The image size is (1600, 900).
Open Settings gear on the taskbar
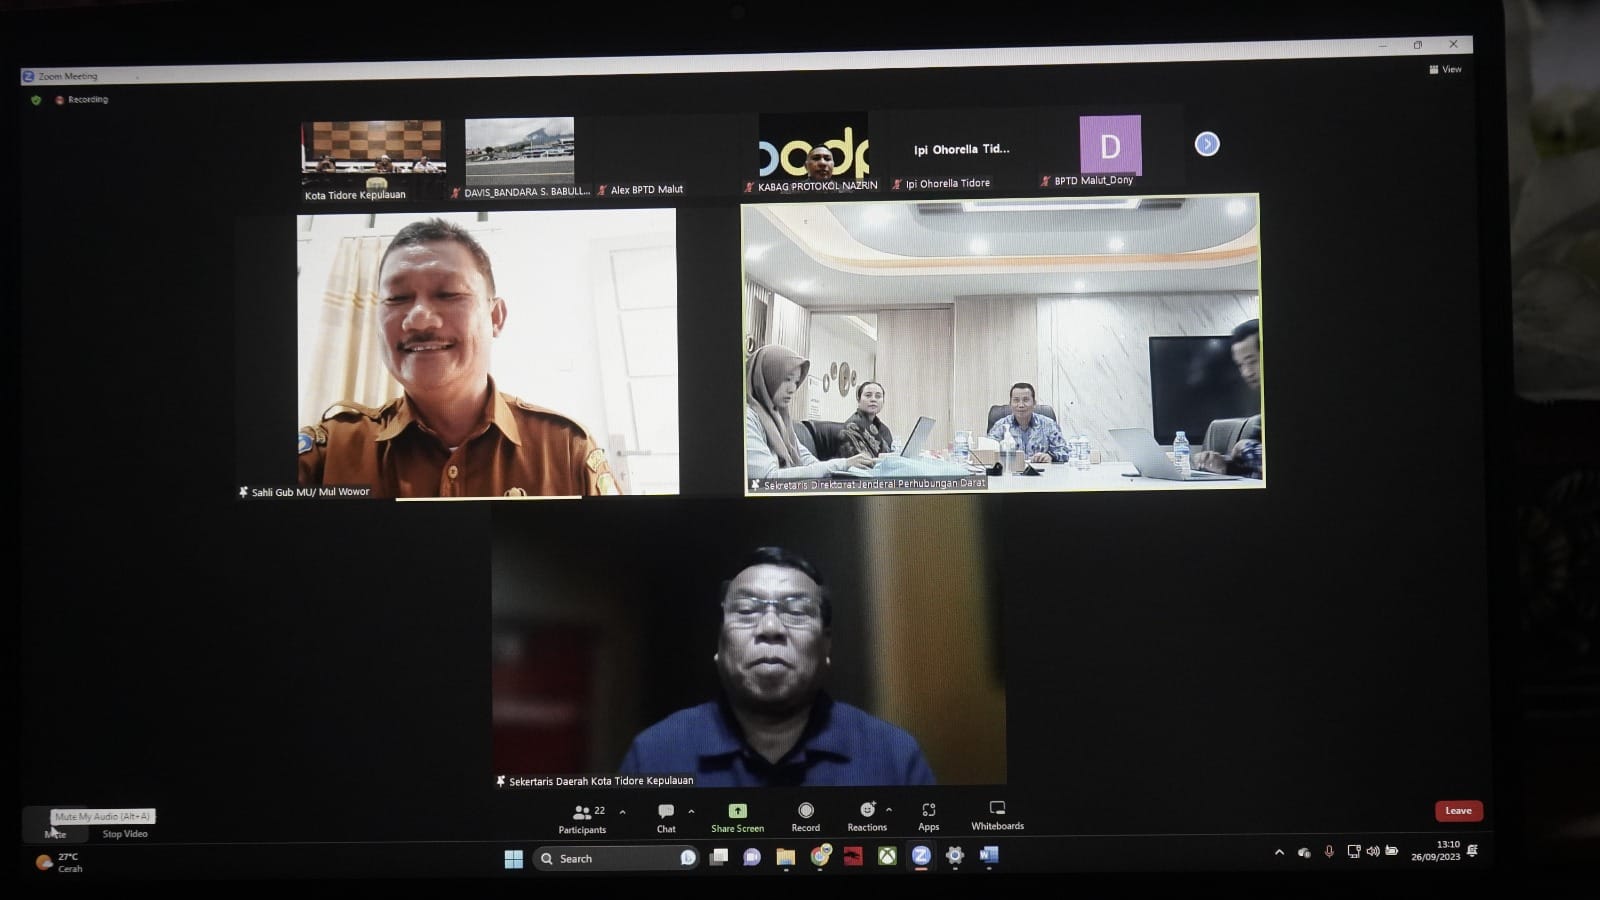(x=955, y=855)
